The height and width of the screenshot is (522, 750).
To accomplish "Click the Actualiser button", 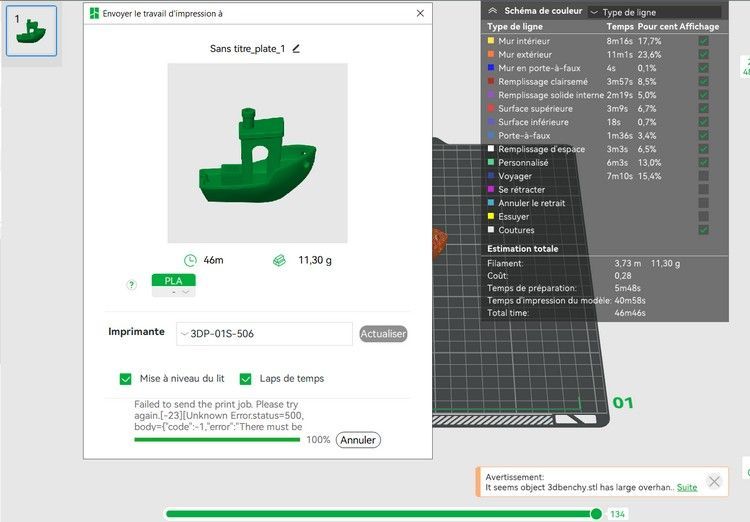I will pyautogui.click(x=383, y=334).
